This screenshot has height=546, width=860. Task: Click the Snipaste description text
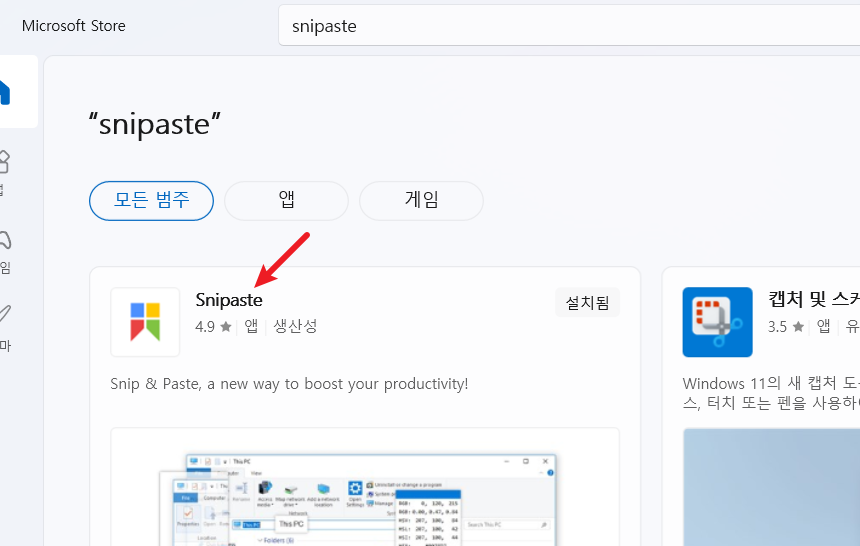point(289,384)
